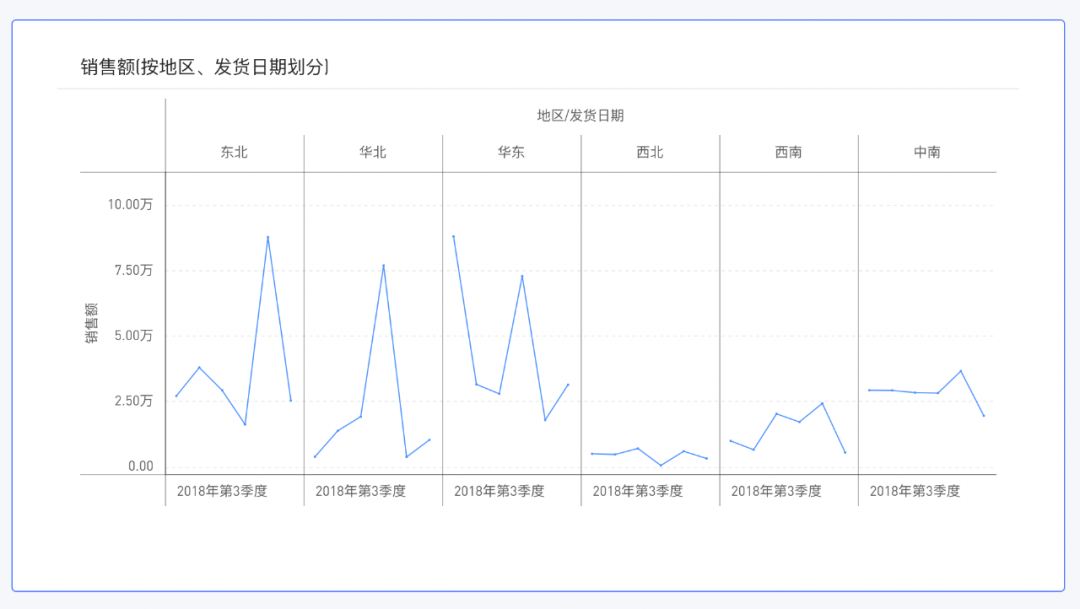This screenshot has height=609, width=1080.
Task: Click the 0.00 y-axis tick label
Action: coord(141,466)
